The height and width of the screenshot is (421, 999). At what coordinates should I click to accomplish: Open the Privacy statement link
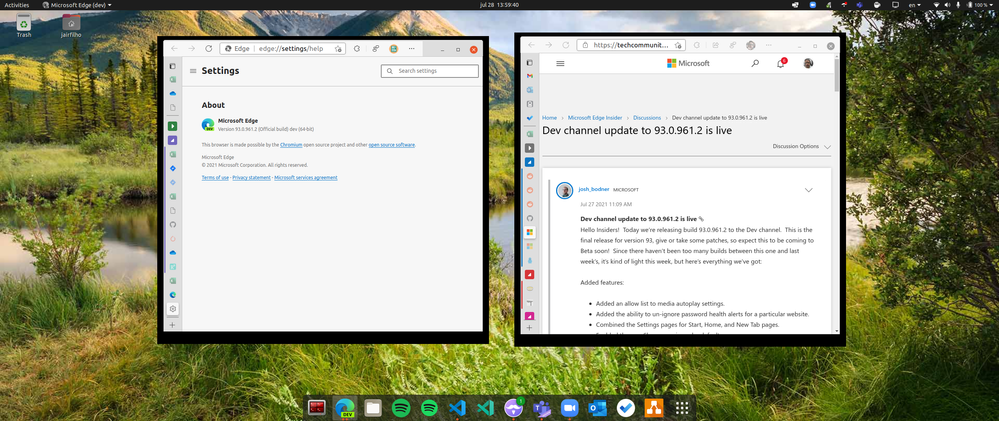pyautogui.click(x=252, y=178)
